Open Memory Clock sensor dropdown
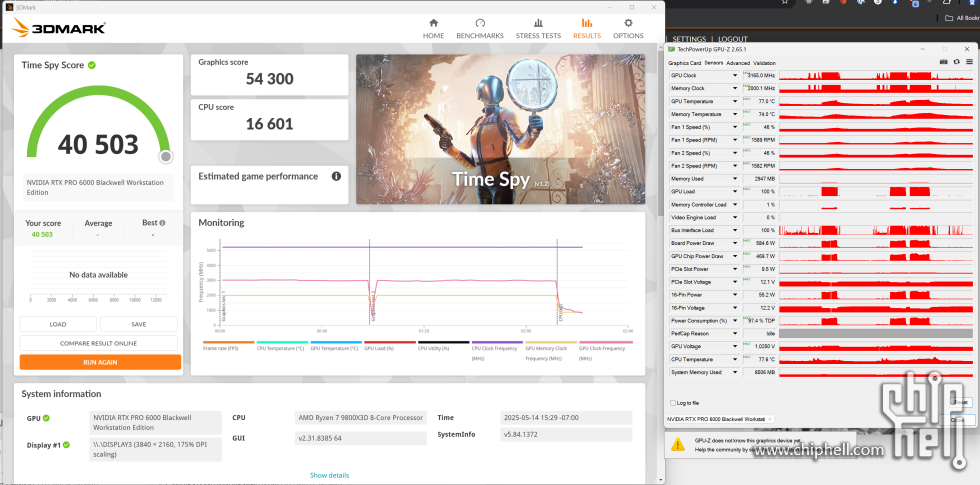The image size is (980, 485). [735, 88]
